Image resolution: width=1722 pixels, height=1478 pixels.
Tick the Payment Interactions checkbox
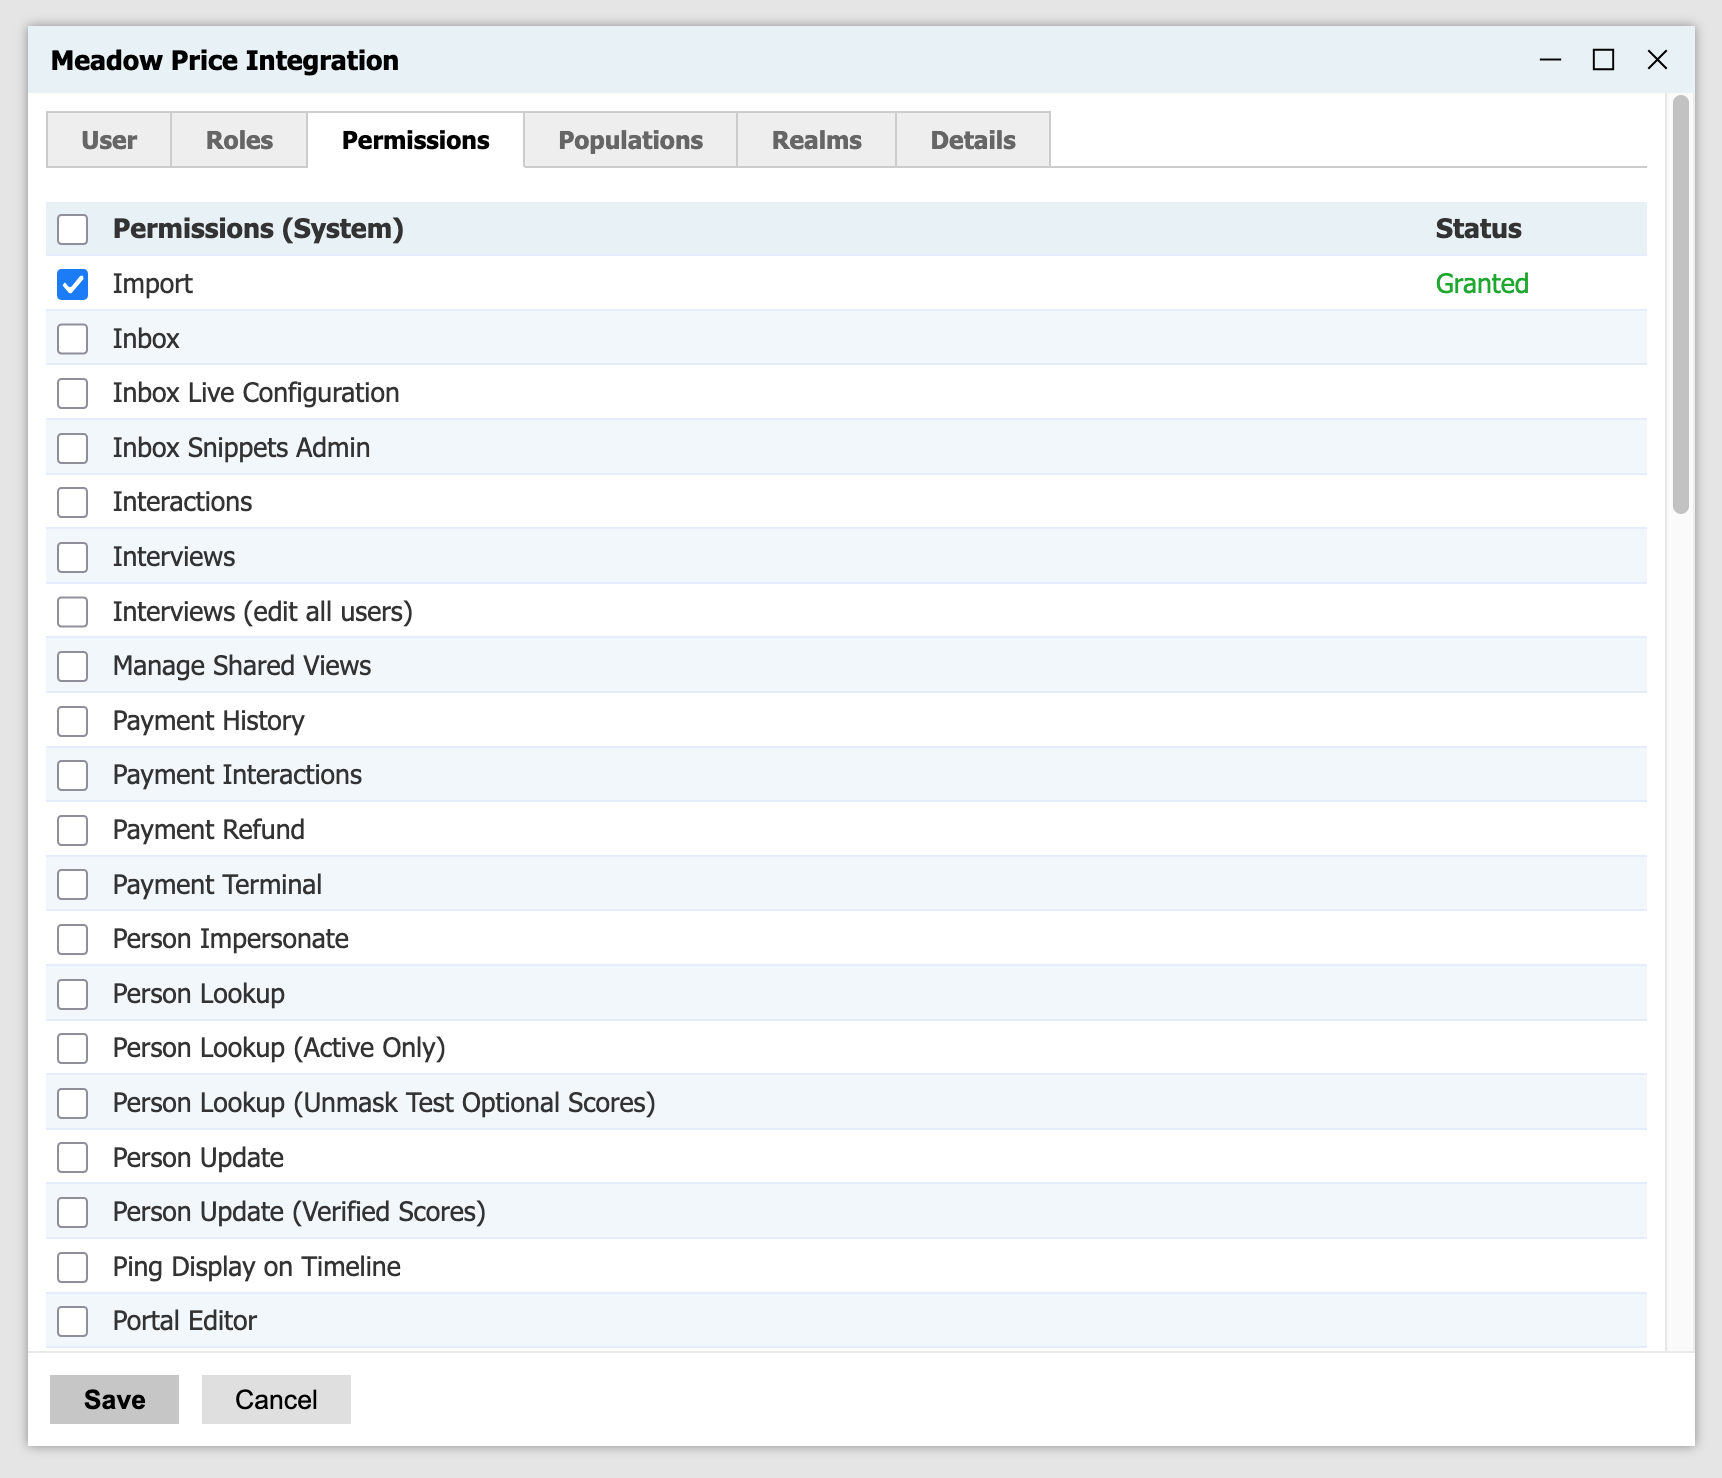(72, 775)
